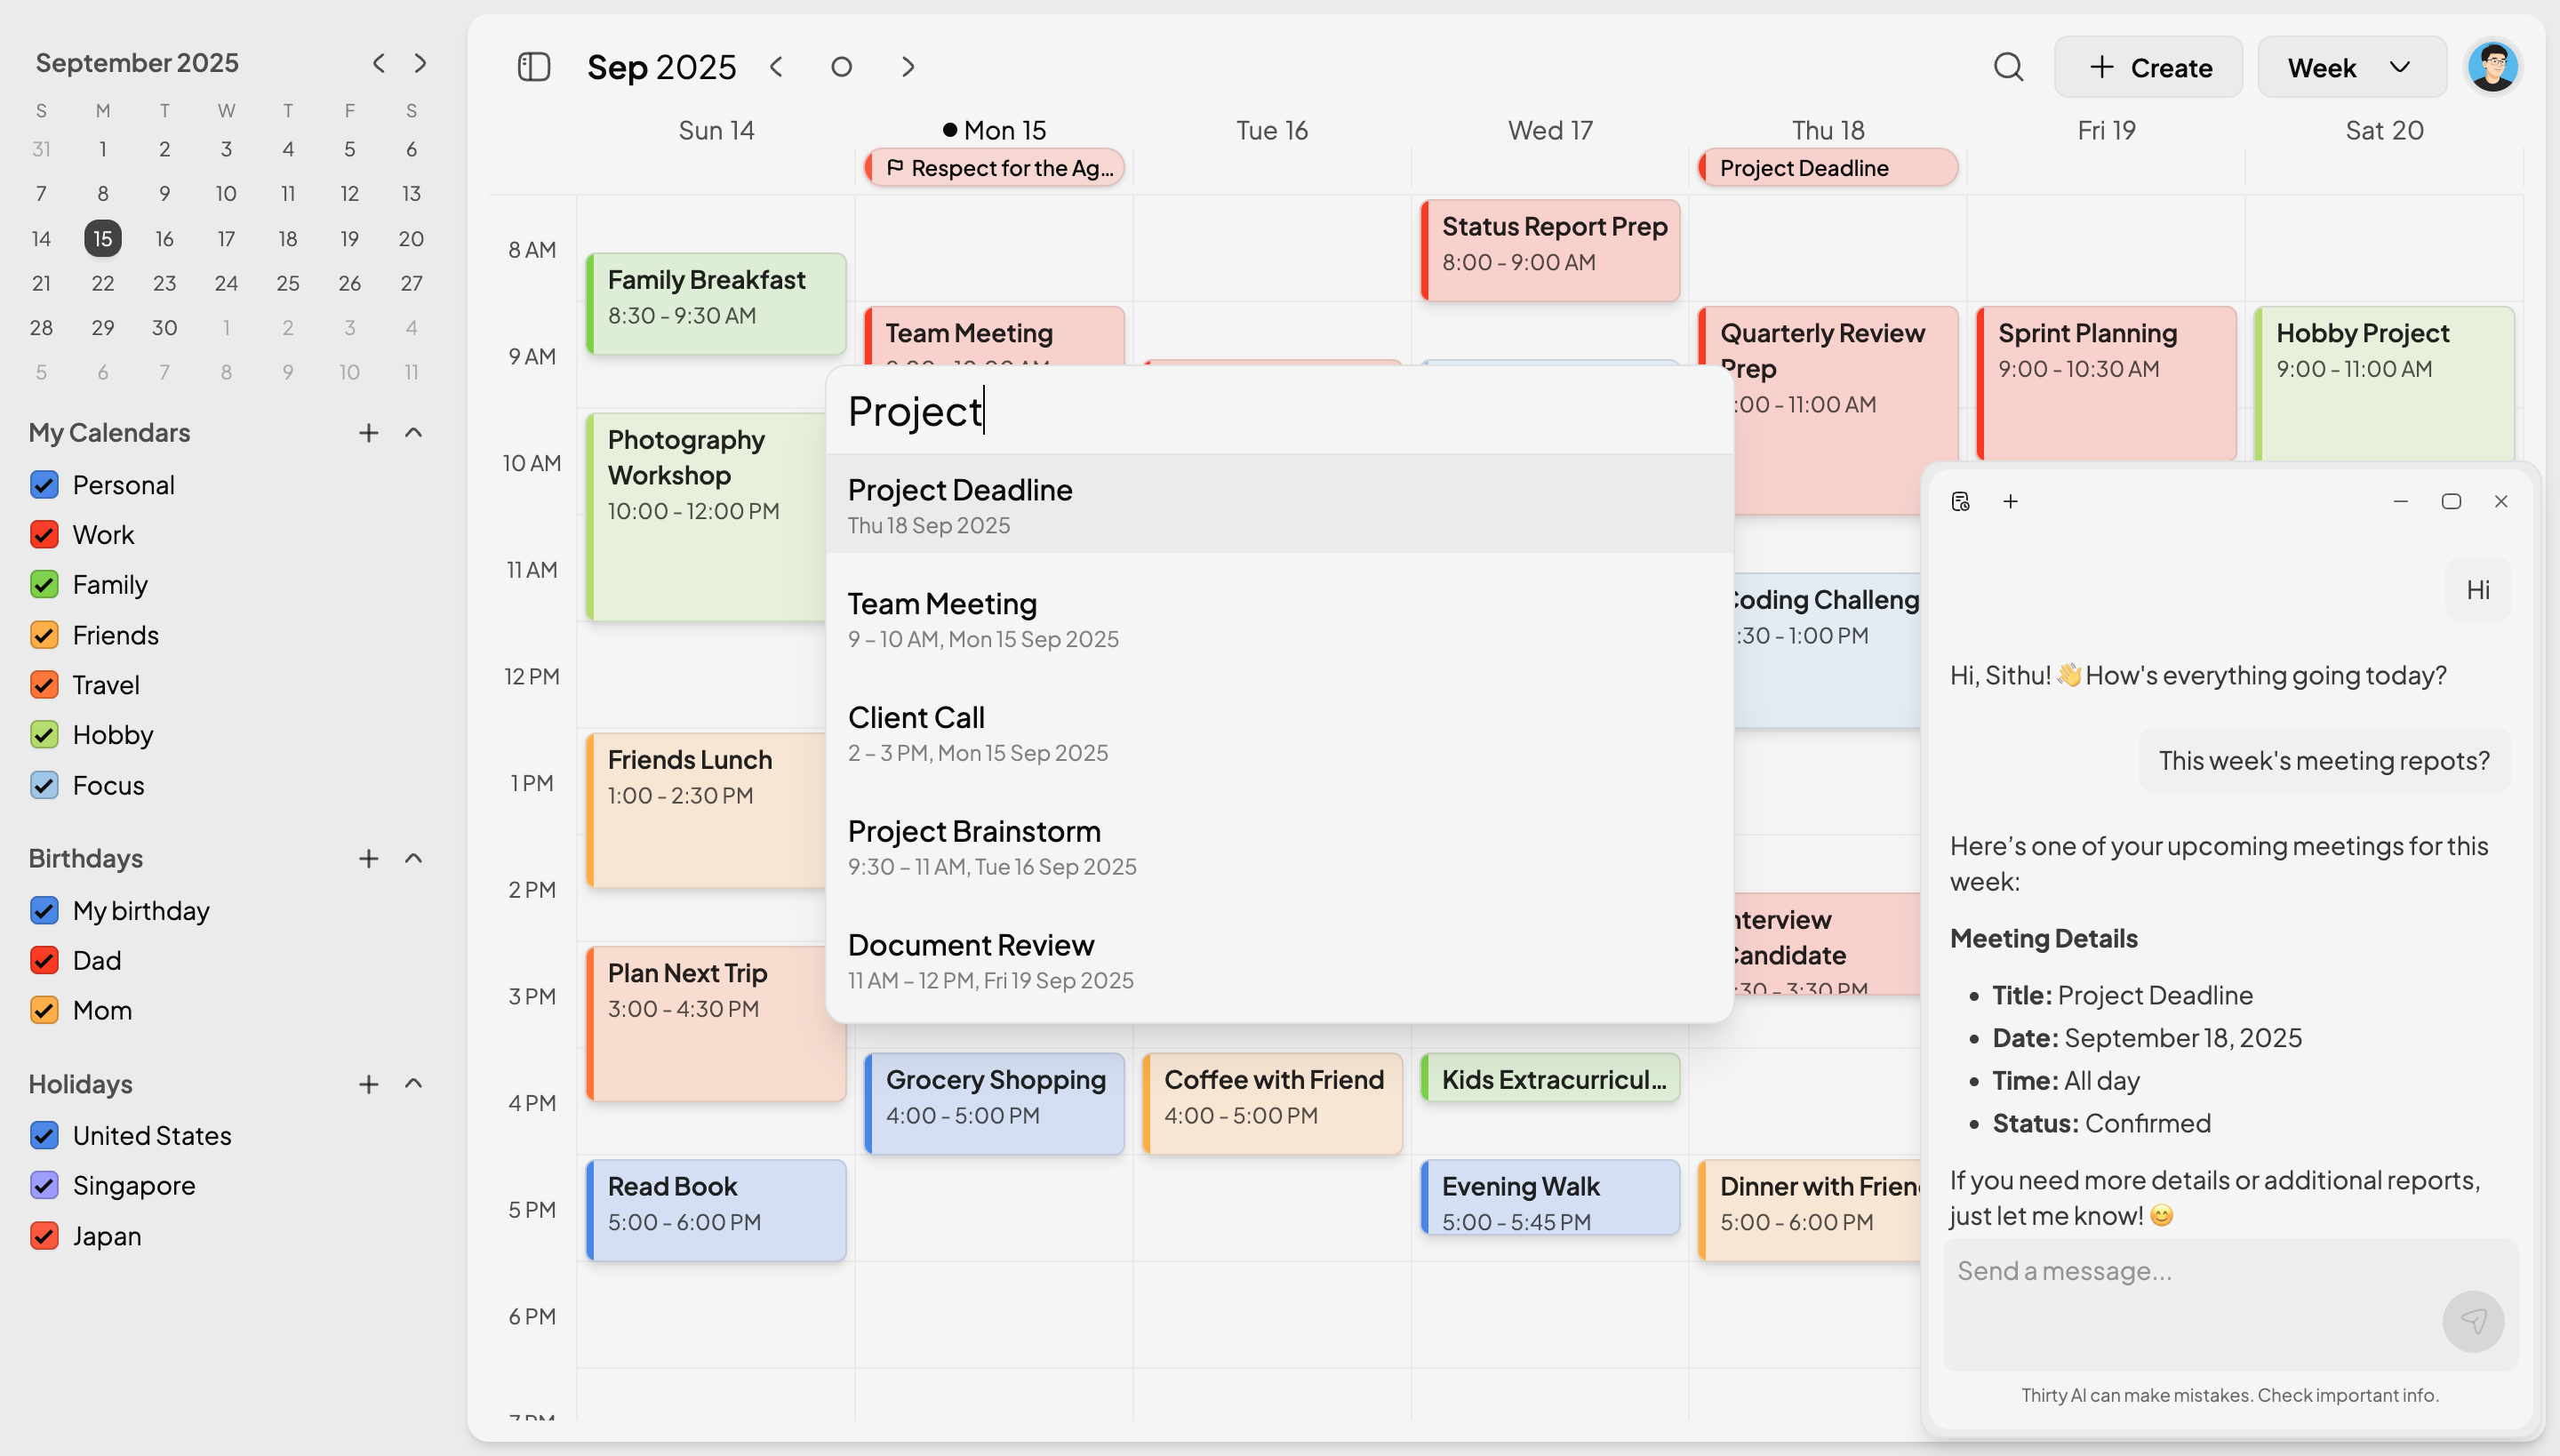Click the today circle icon next to Sep 2025

pyautogui.click(x=841, y=66)
